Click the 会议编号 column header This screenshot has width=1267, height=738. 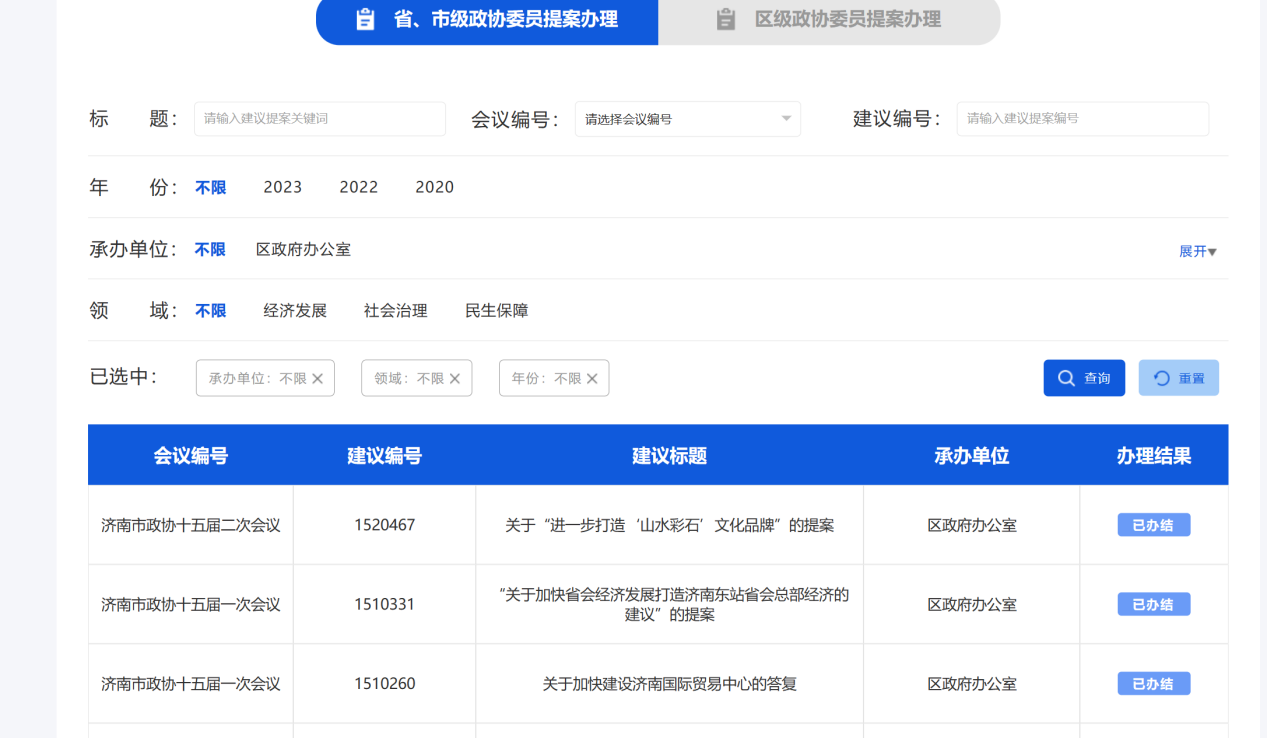pos(191,456)
